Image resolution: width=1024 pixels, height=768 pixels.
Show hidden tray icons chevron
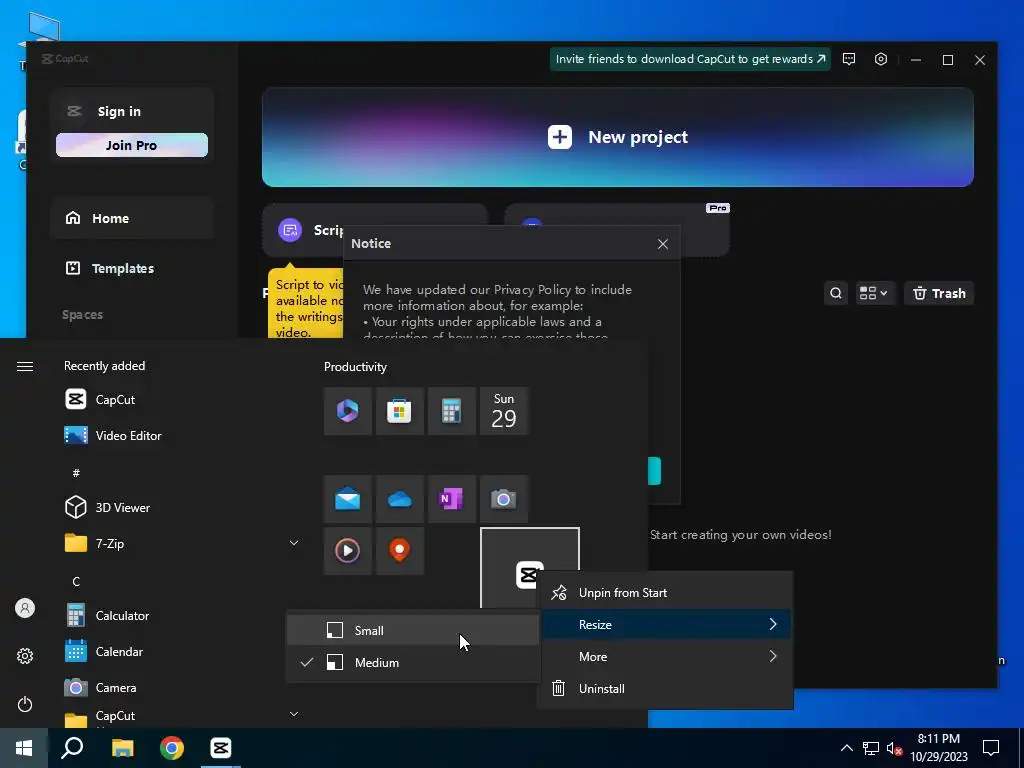[x=846, y=748]
